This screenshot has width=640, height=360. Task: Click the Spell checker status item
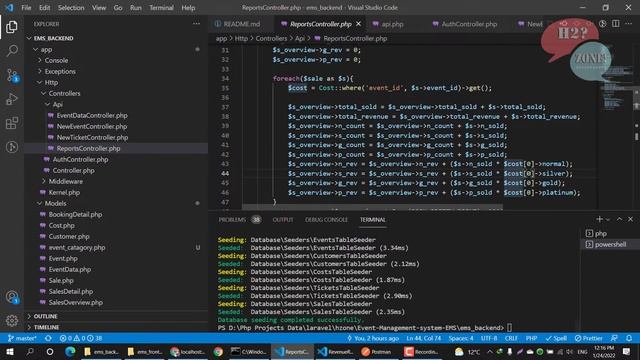pyautogui.click(x=556, y=338)
